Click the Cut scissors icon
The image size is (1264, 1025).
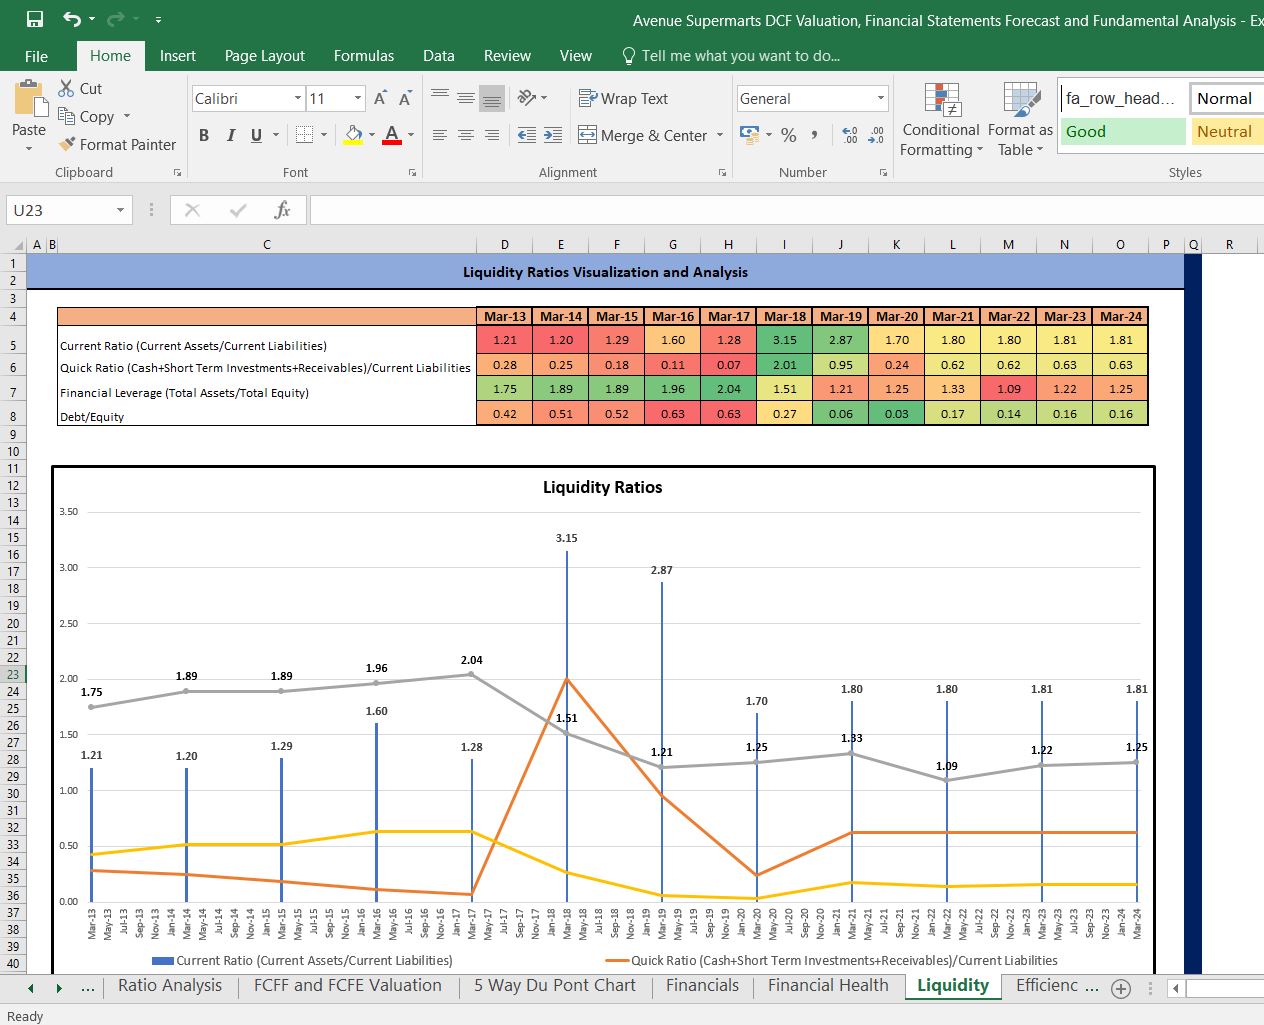(x=67, y=88)
